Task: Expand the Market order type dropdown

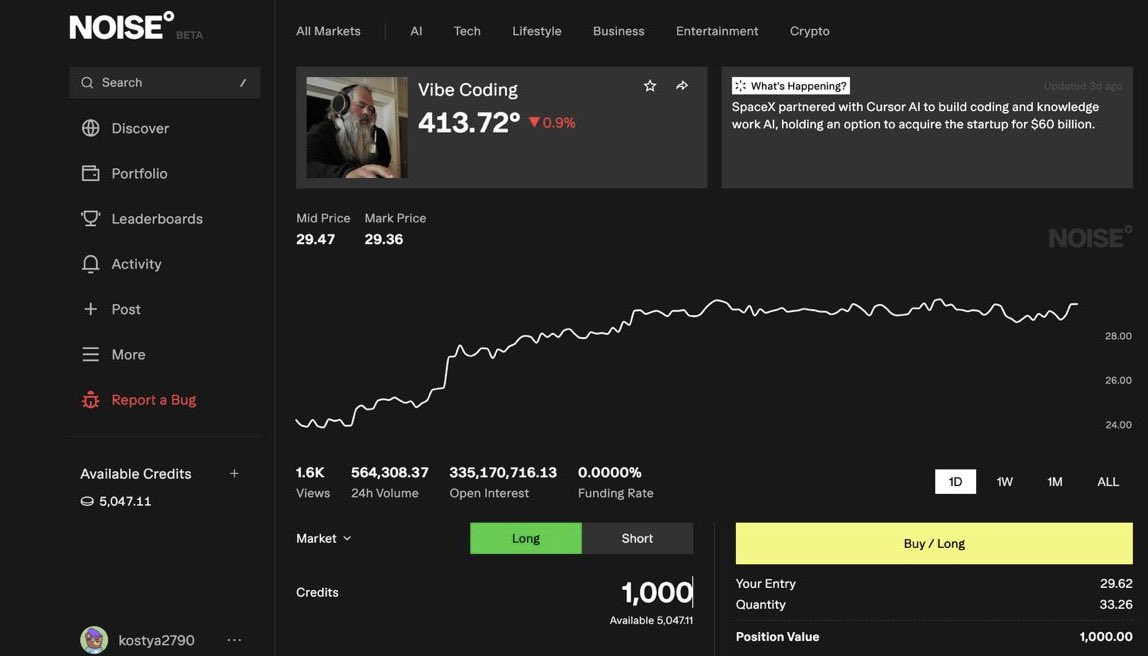Action: (324, 538)
